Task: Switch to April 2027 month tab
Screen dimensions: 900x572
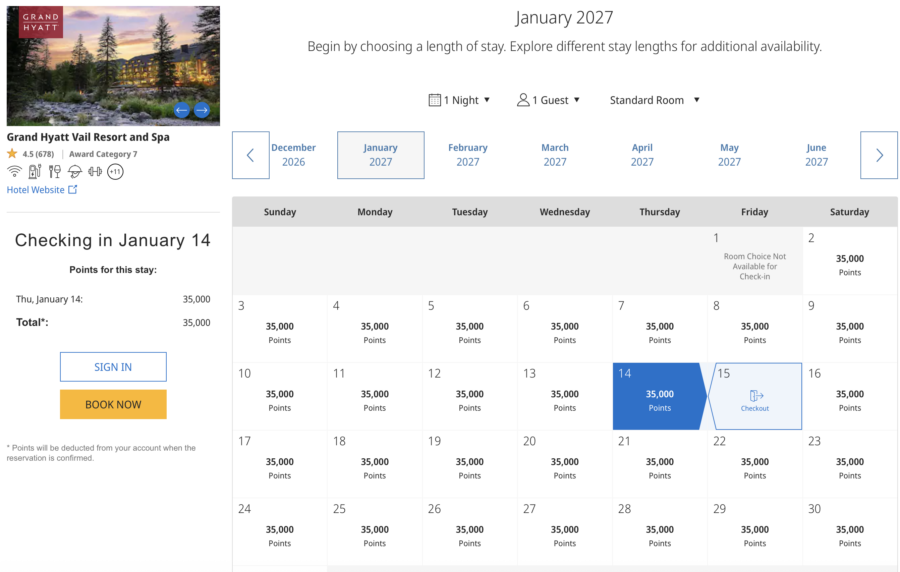Action: 642,155
